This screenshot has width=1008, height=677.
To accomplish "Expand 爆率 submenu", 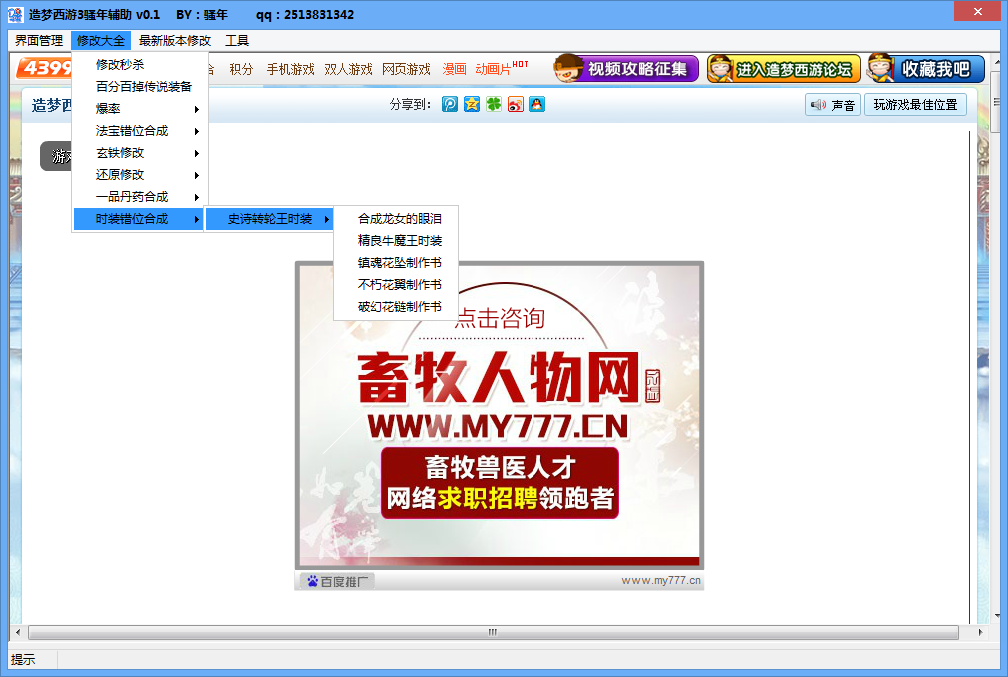I will (140, 109).
